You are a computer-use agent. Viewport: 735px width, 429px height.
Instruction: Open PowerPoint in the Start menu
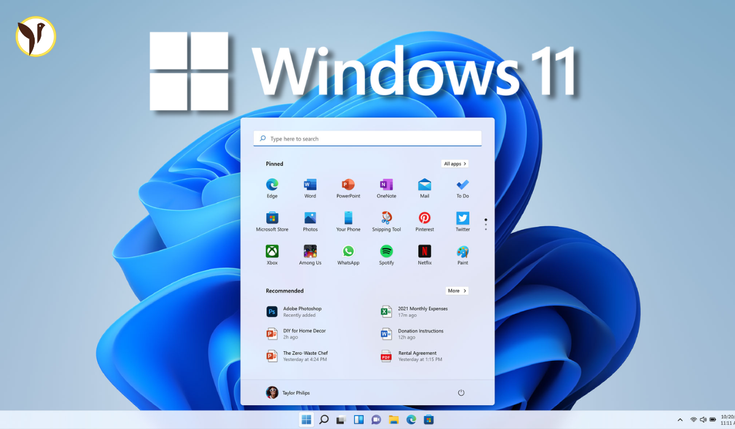click(348, 188)
